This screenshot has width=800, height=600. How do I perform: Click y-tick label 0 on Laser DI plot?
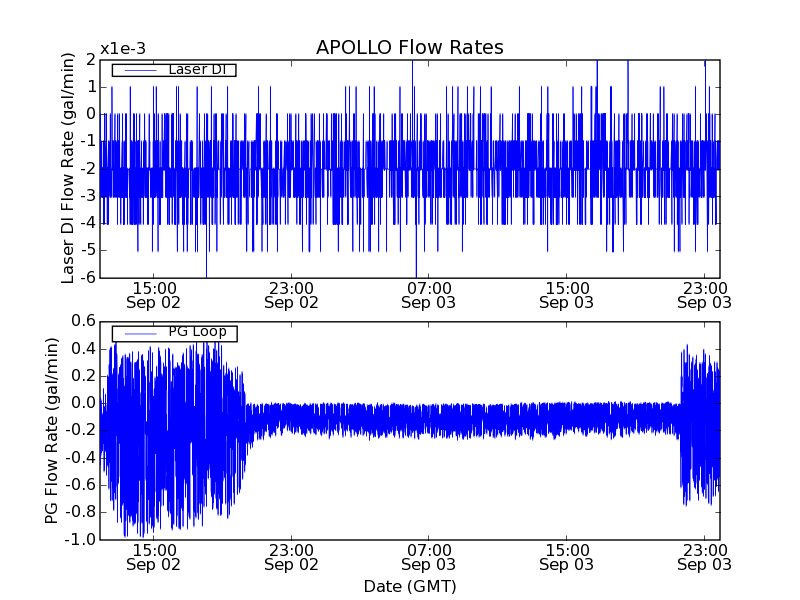(x=91, y=114)
